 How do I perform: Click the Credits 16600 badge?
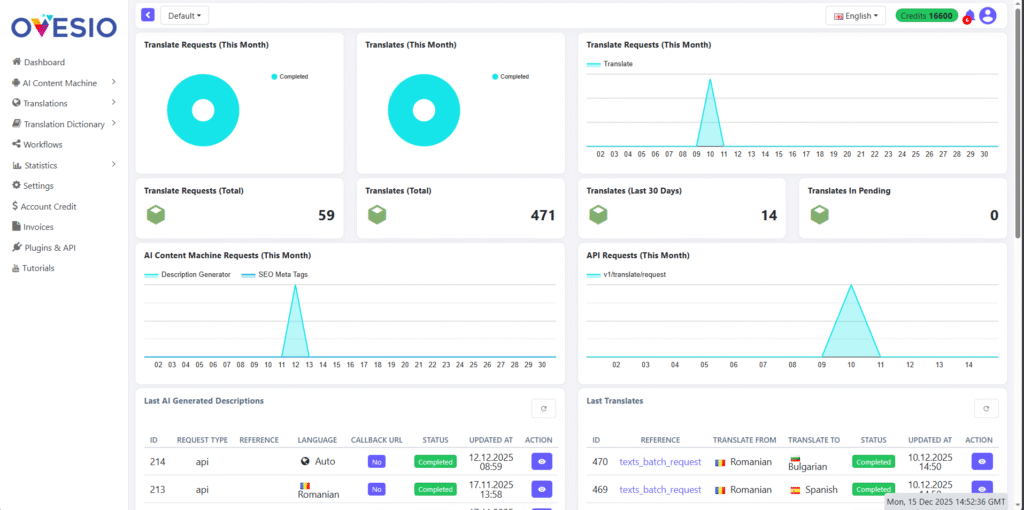click(925, 16)
